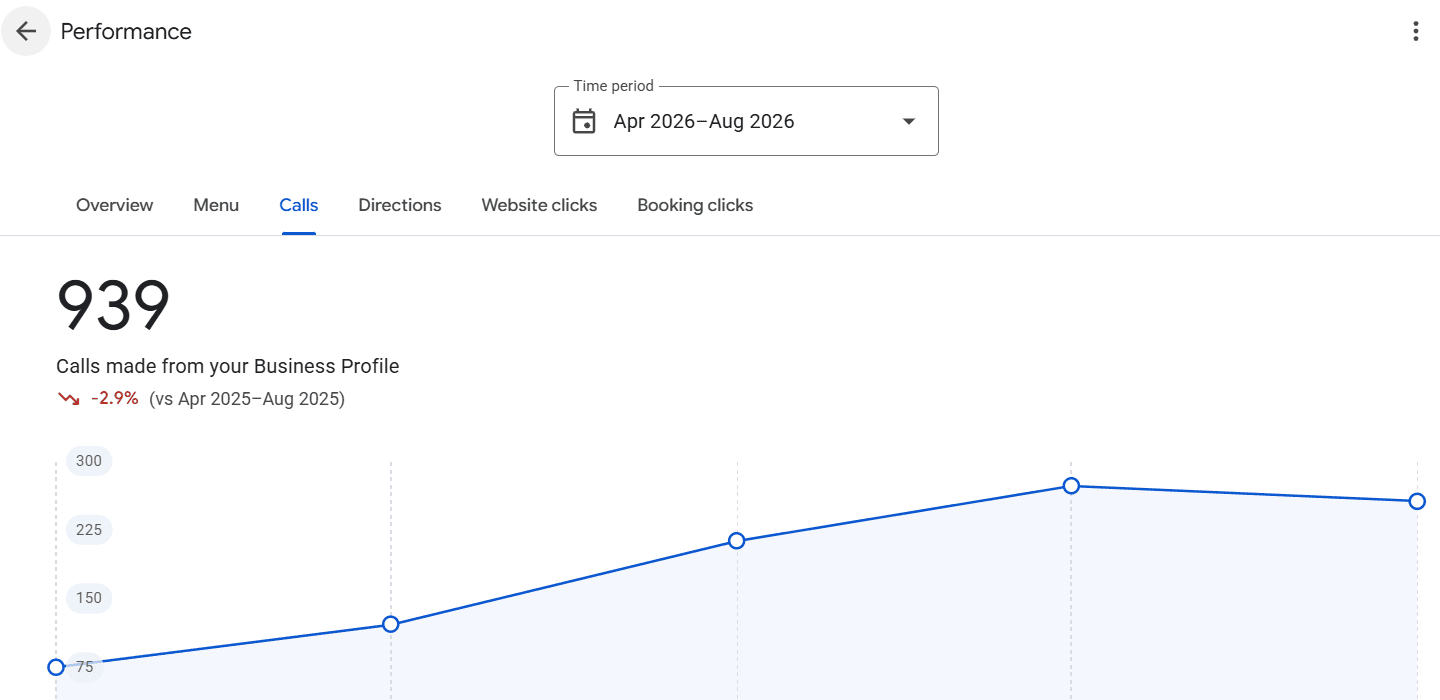Click the '(vs Apr 2025–Aug 2025)' comparison text

[x=247, y=399]
